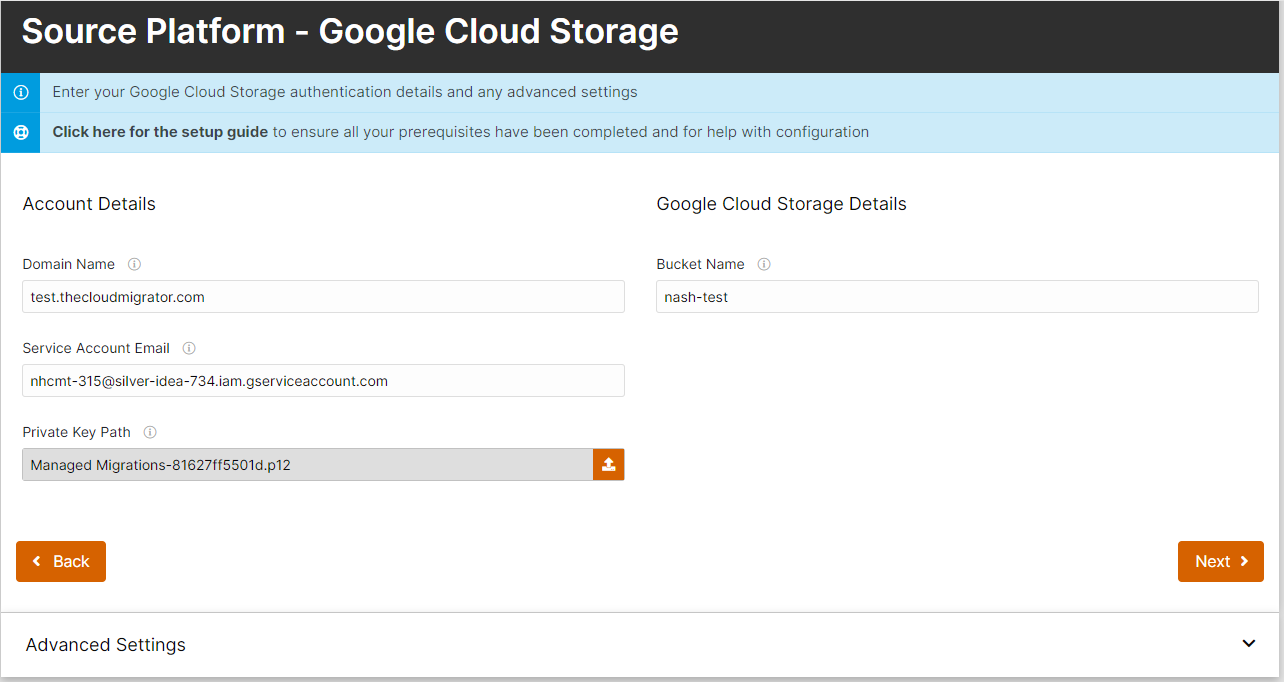Focus the Service Account Email field
The width and height of the screenshot is (1284, 682).
coord(323,381)
